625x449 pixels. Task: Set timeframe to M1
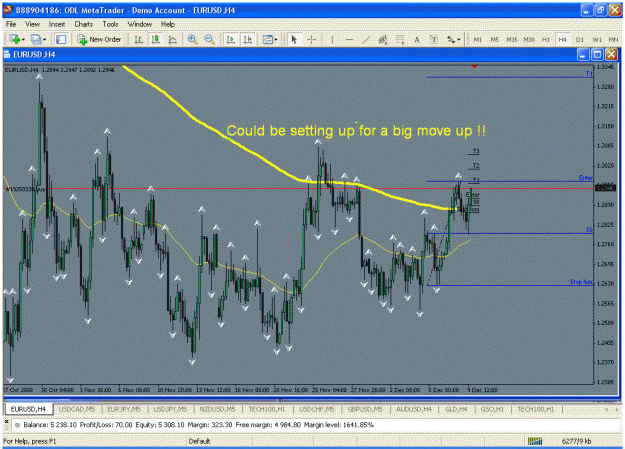pyautogui.click(x=478, y=39)
